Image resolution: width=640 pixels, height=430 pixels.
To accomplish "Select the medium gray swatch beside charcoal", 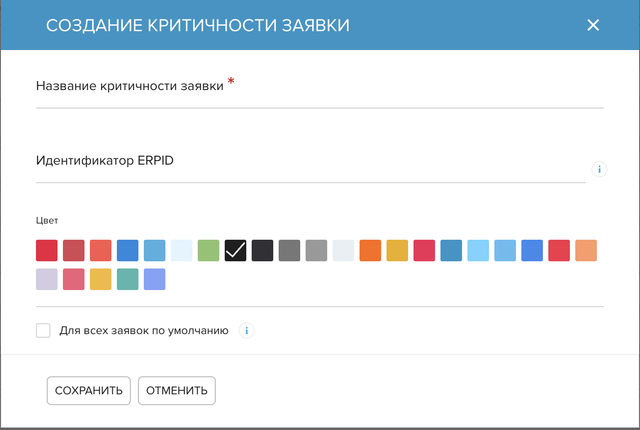I will tap(289, 250).
